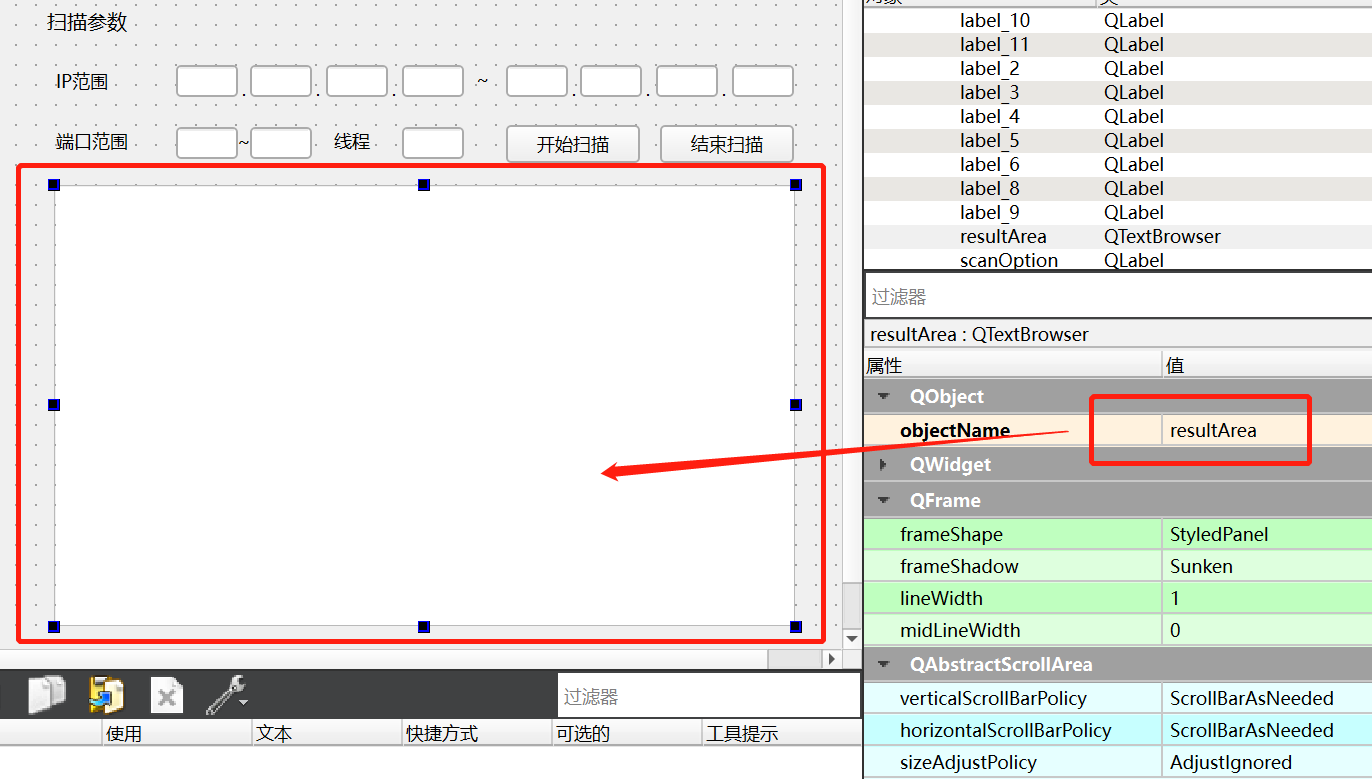Click the paste action icon in action editor
This screenshot has height=779, width=1372.
106,694
